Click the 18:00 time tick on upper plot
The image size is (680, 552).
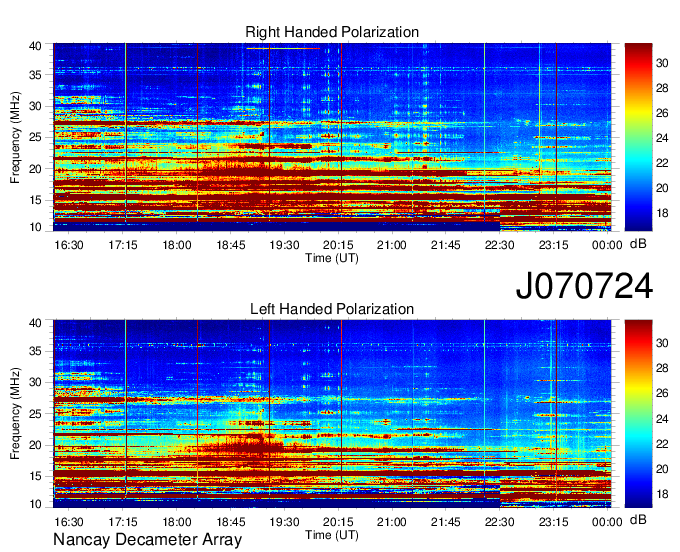point(177,245)
